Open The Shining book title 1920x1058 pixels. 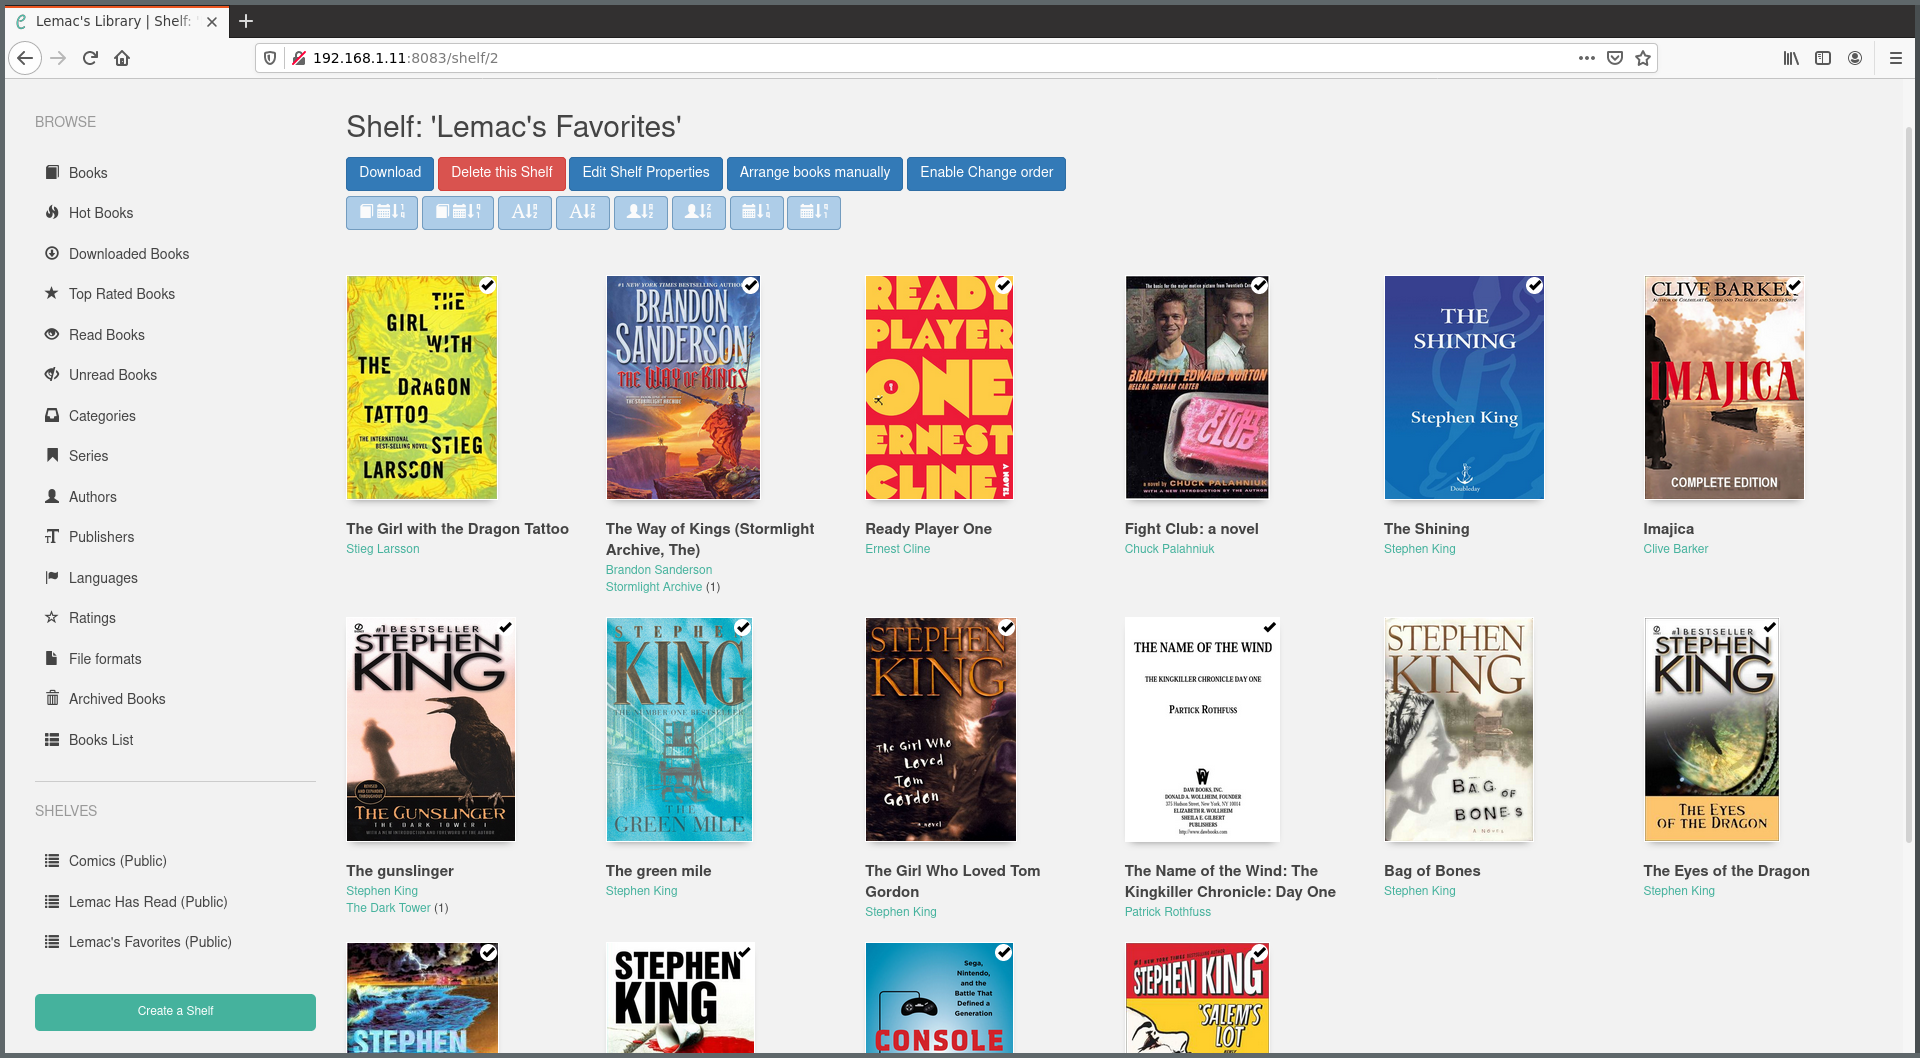pos(1426,529)
